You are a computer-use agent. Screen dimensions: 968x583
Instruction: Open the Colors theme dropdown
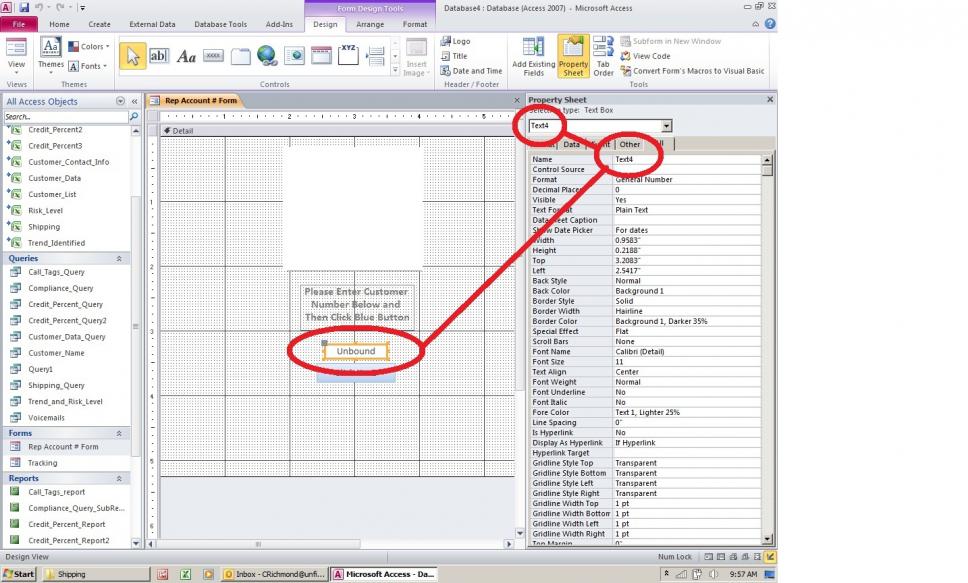[x=88, y=46]
